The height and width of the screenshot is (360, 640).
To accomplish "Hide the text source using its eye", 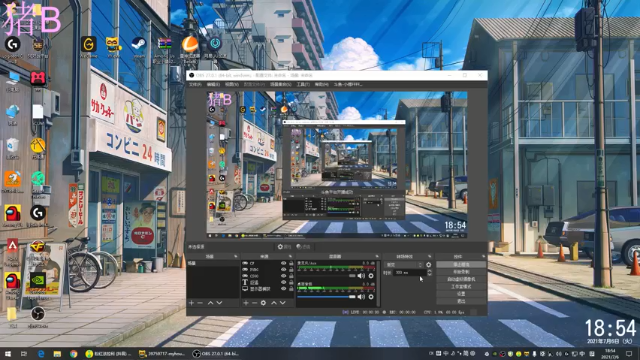I will (283, 282).
